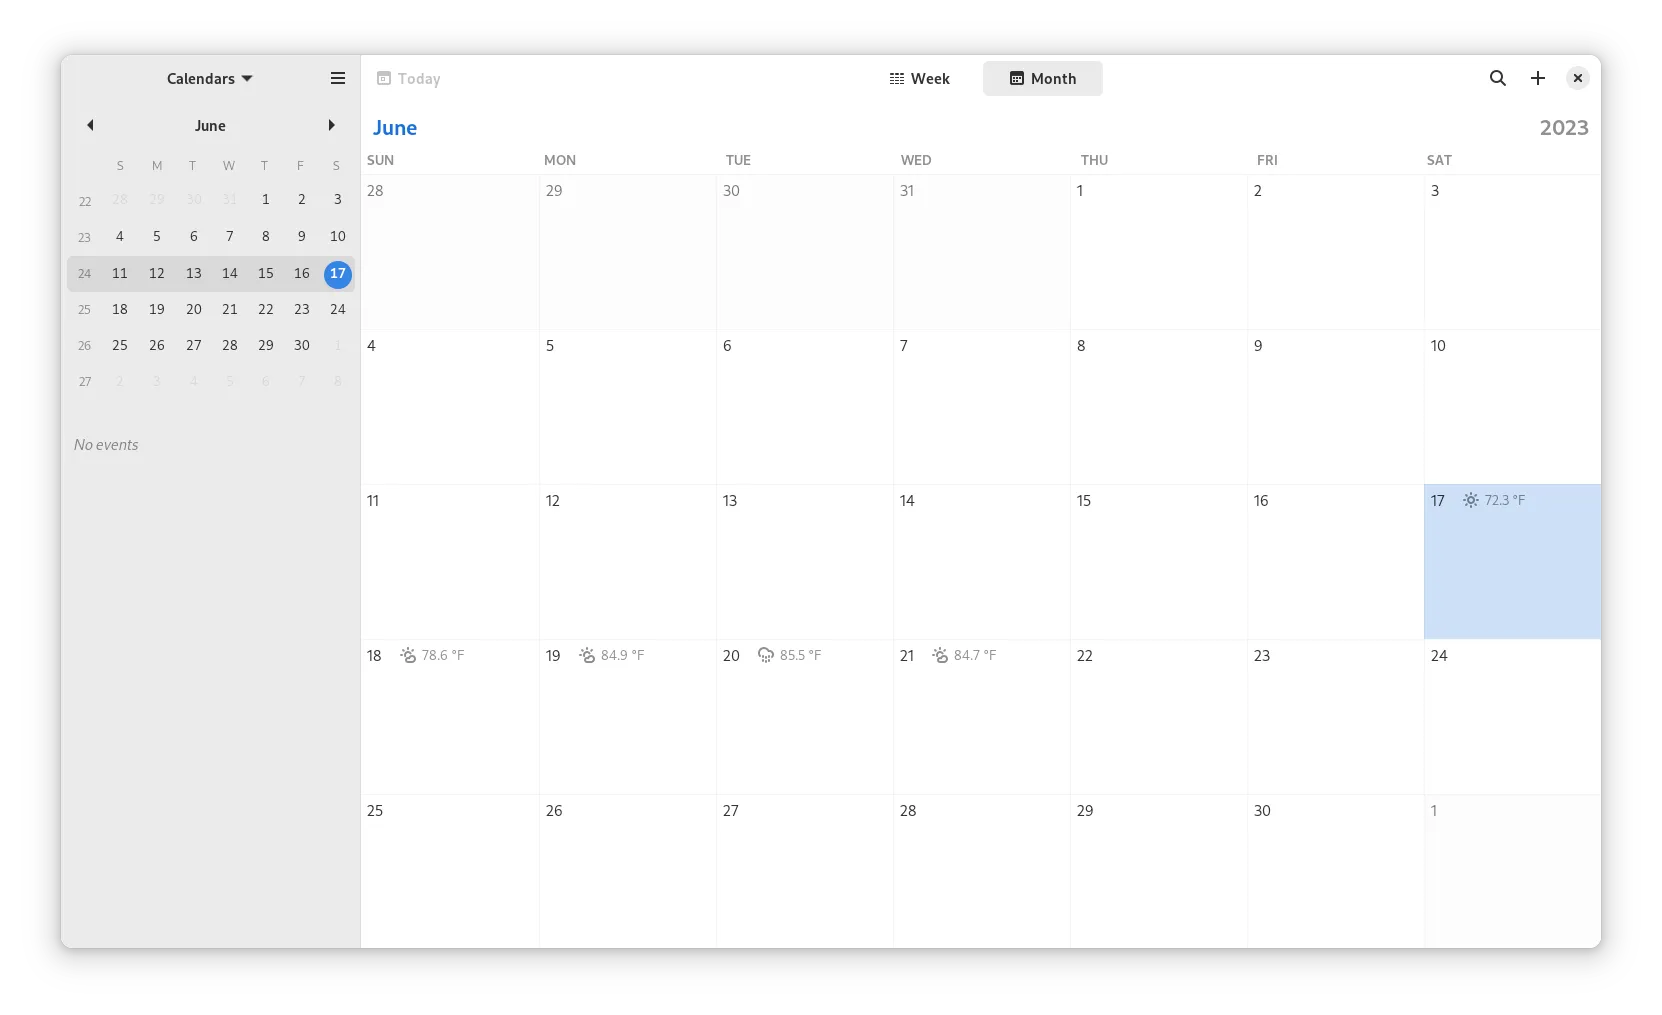
Task: Select the Month view tab
Action: click(1042, 78)
